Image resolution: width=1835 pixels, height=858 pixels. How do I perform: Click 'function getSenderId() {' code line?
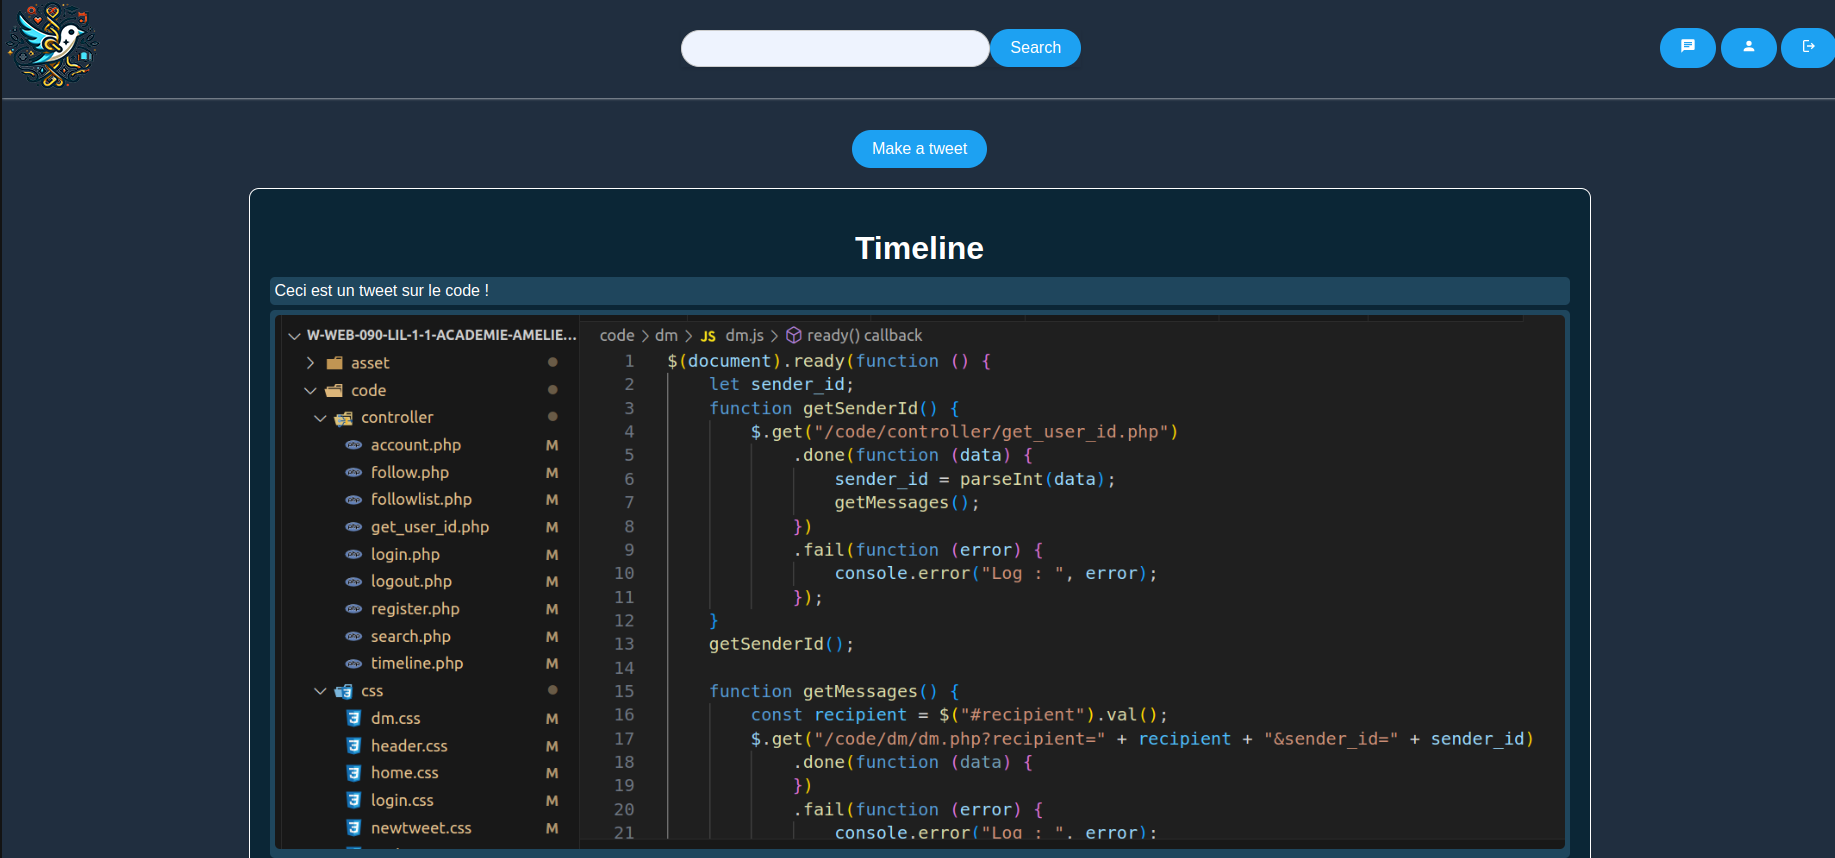pos(834,408)
